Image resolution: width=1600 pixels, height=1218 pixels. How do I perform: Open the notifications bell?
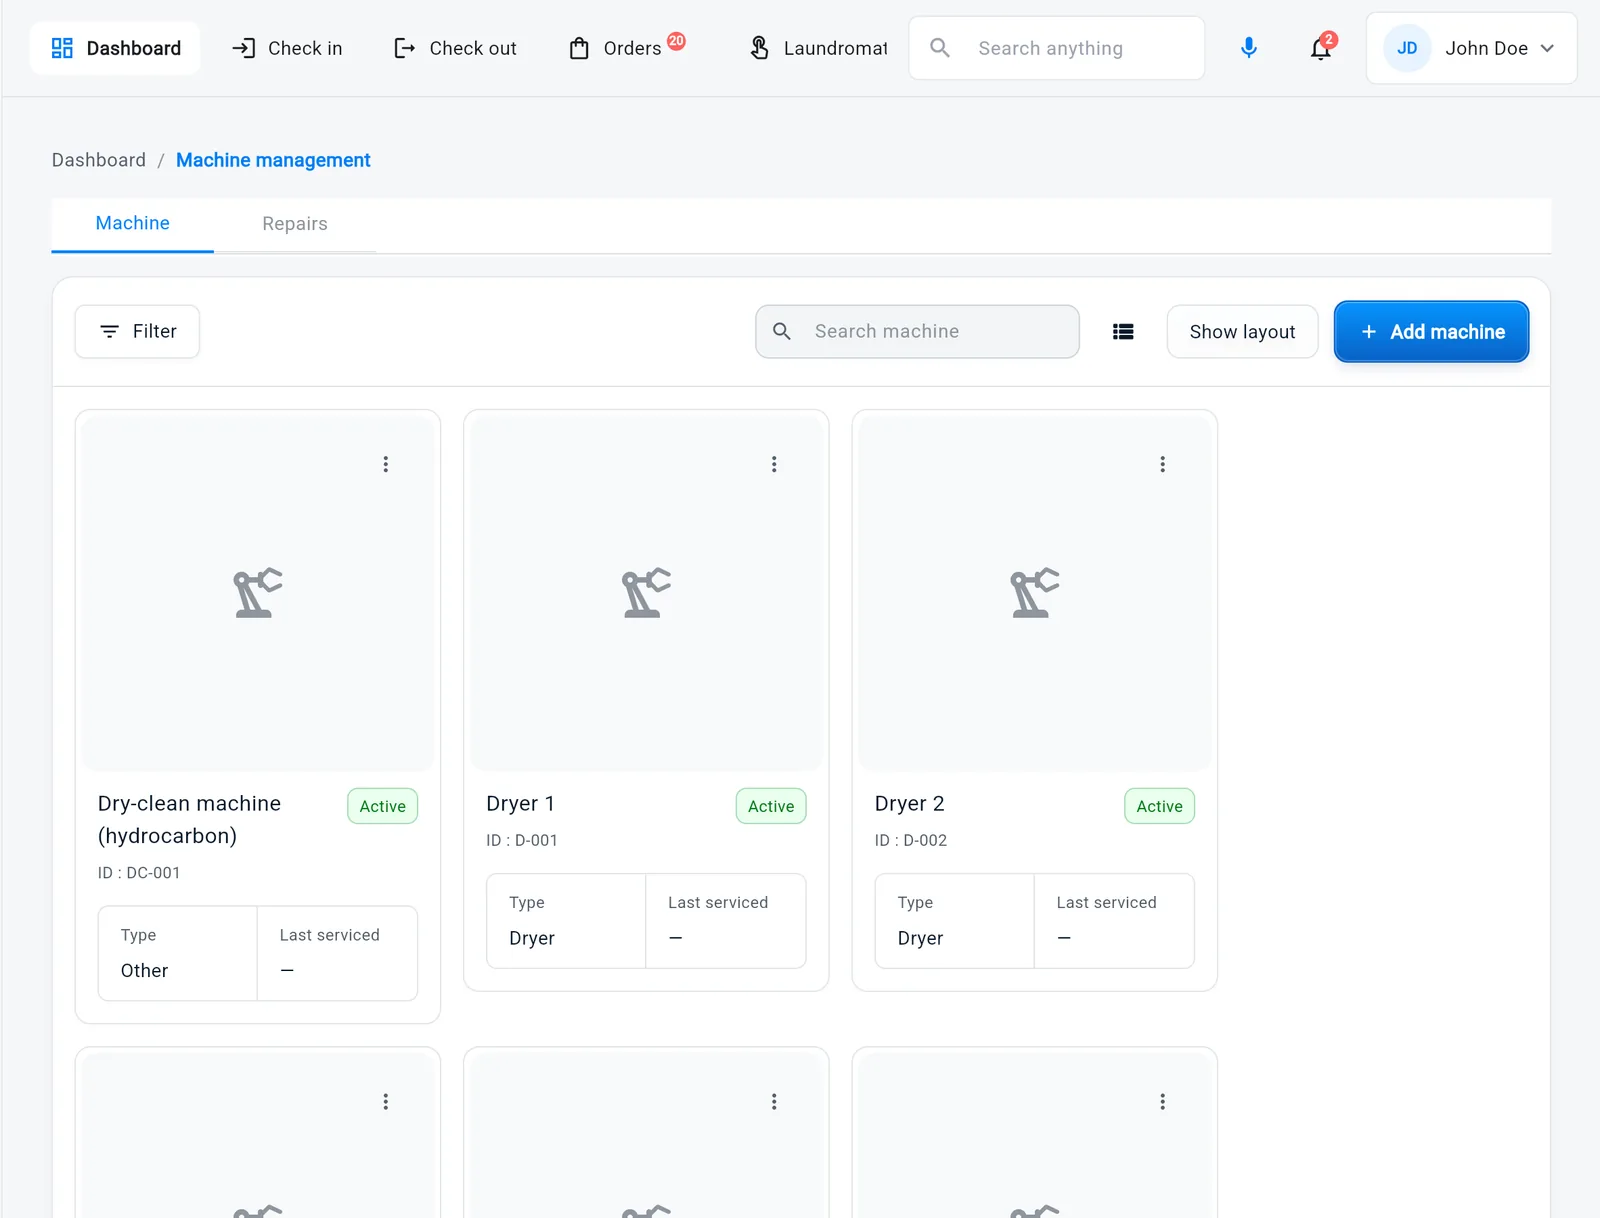pos(1321,48)
